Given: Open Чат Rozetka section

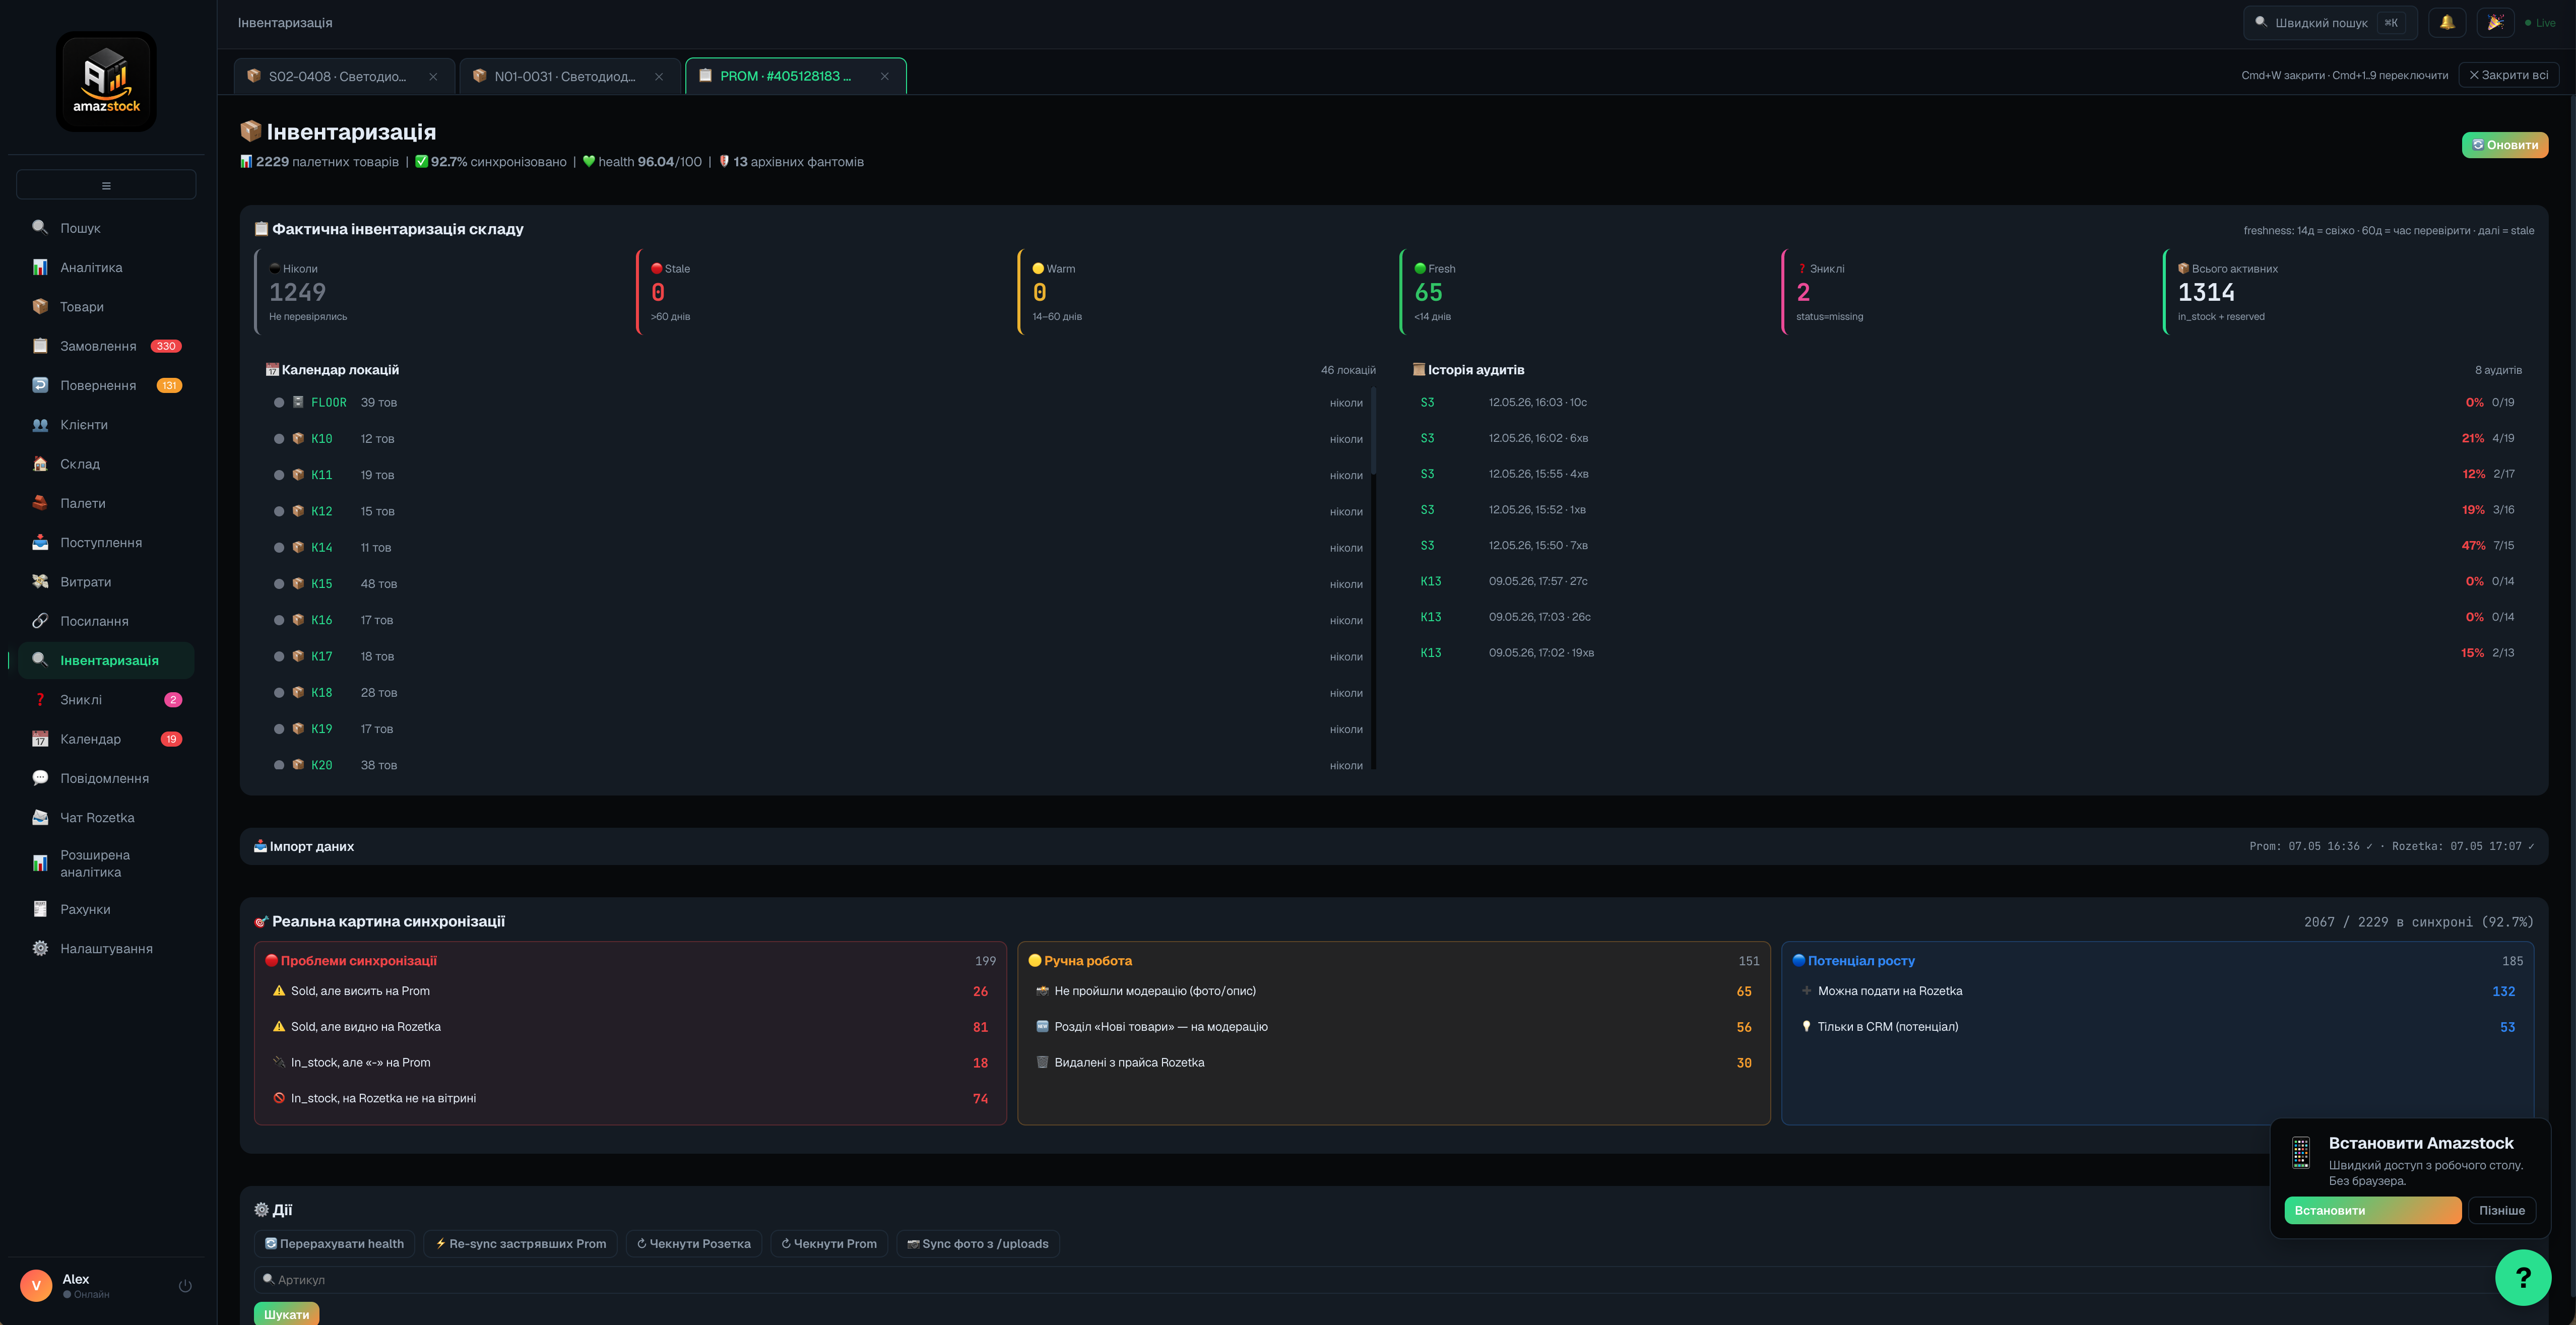Looking at the screenshot, I should (x=106, y=818).
